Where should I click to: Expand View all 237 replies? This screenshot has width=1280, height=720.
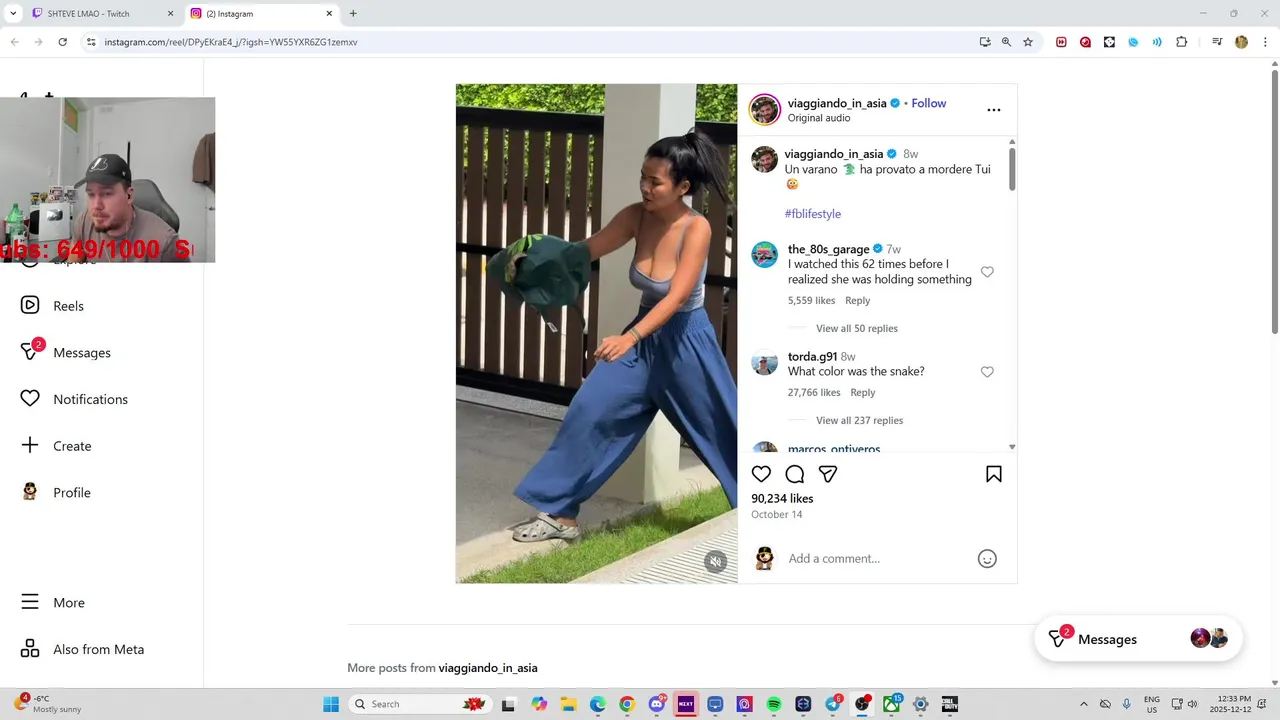tap(859, 420)
